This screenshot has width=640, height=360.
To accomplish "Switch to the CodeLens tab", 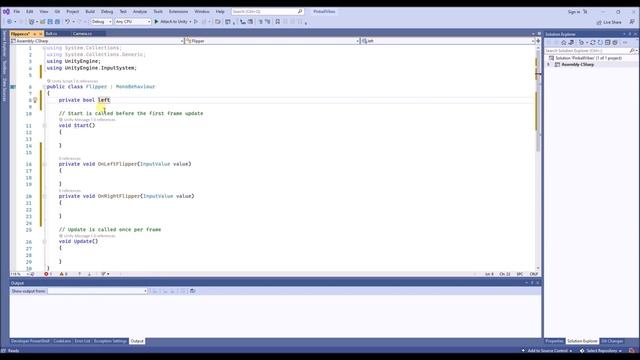I will pyautogui.click(x=62, y=341).
